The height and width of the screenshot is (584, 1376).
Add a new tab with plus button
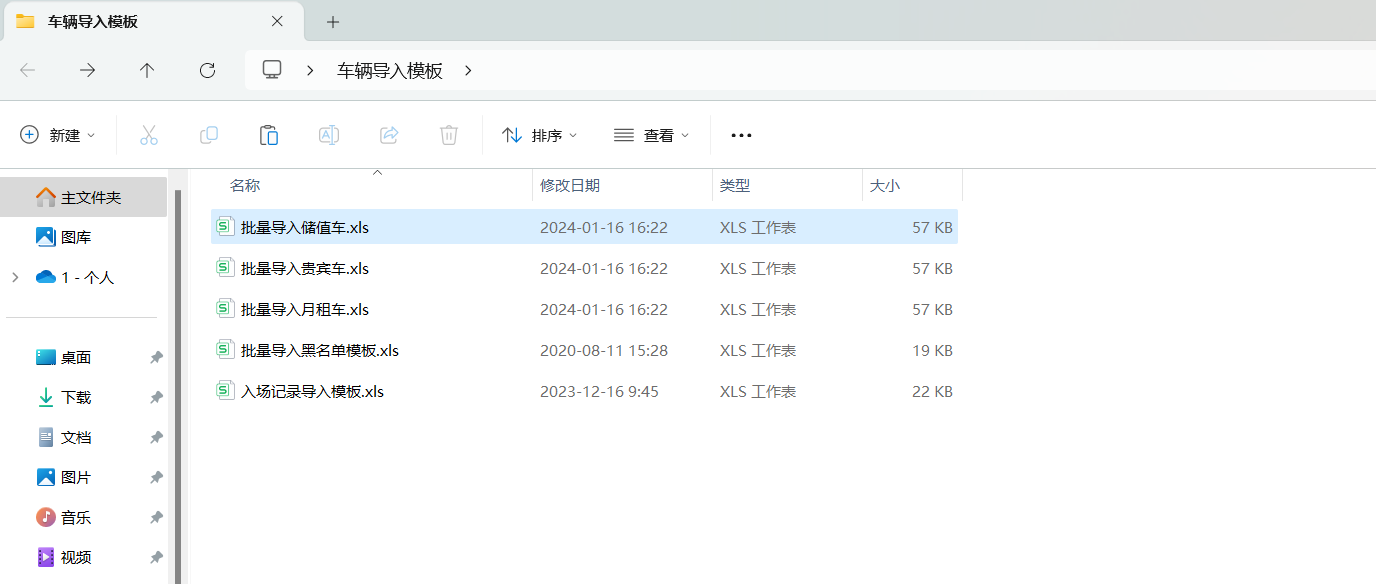[333, 21]
